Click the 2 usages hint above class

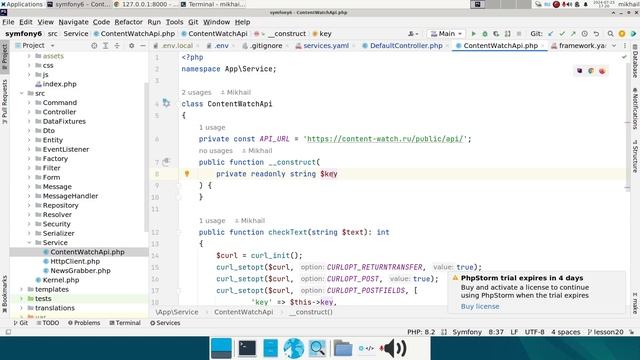196,92
